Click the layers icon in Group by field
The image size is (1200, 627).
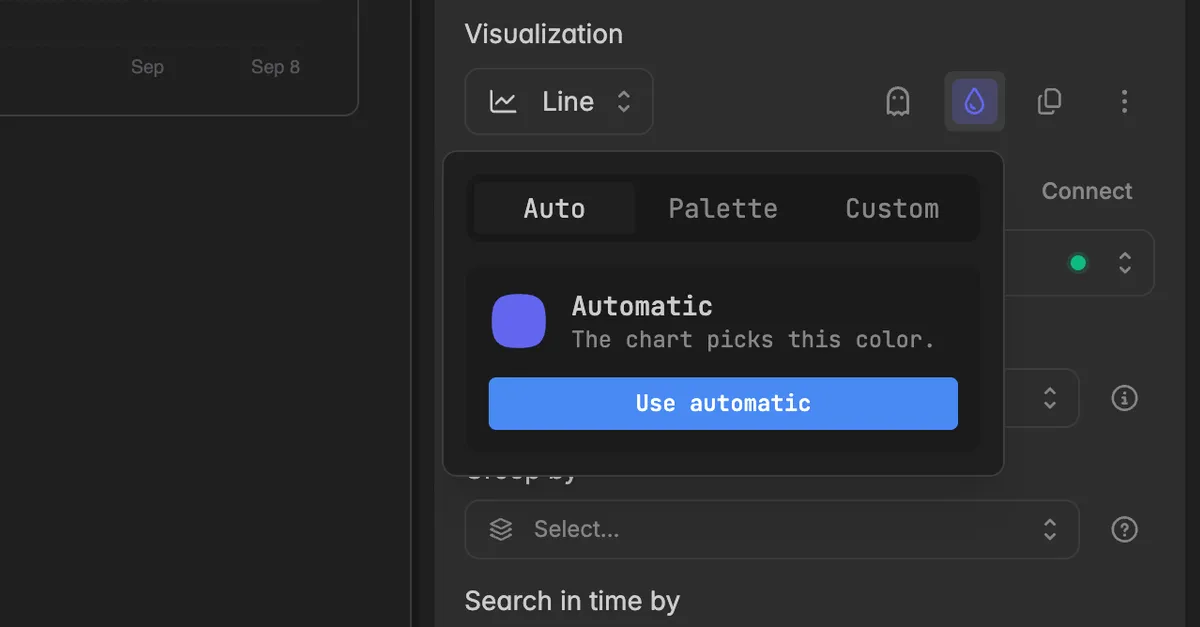(501, 529)
